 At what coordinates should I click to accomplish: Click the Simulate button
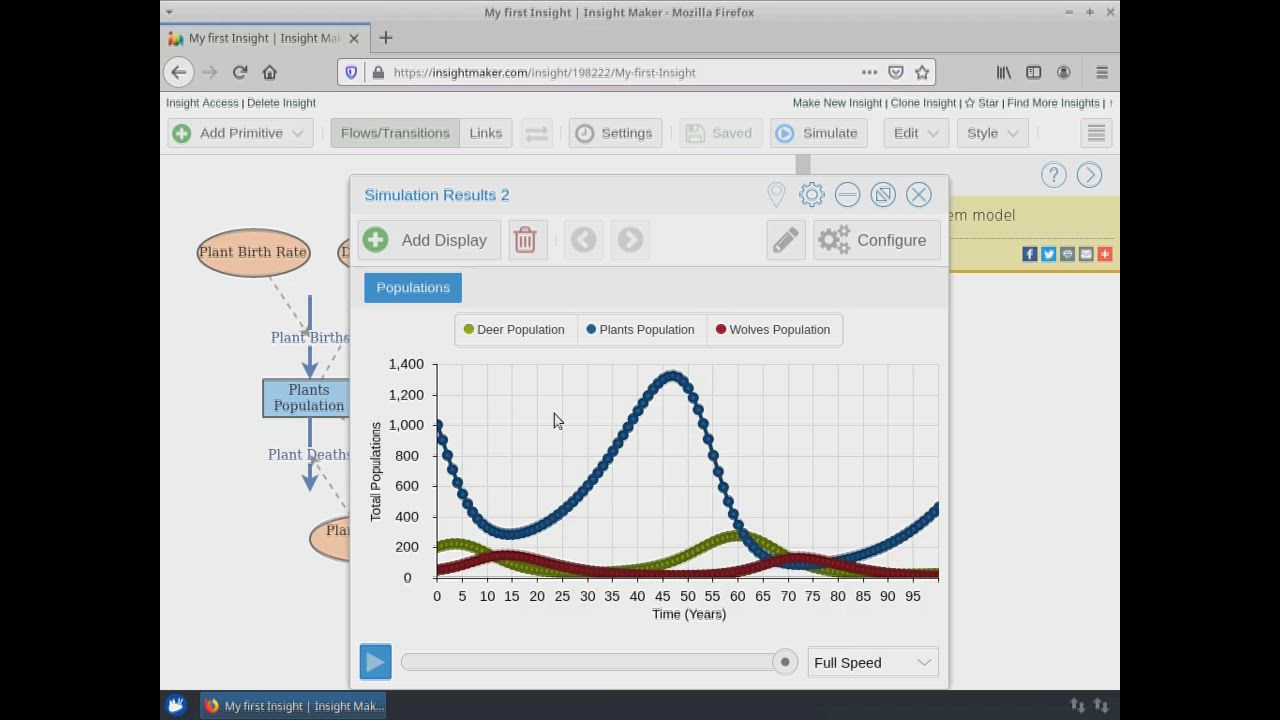(819, 133)
